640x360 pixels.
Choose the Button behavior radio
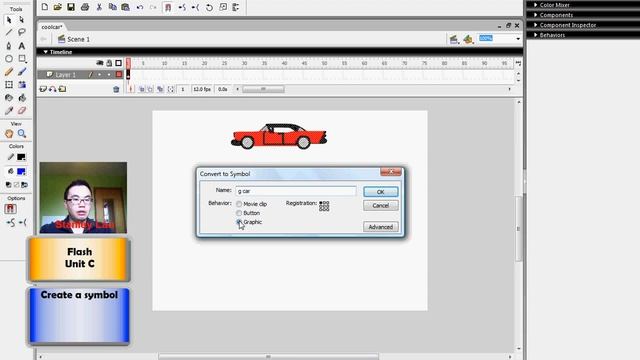click(239, 213)
